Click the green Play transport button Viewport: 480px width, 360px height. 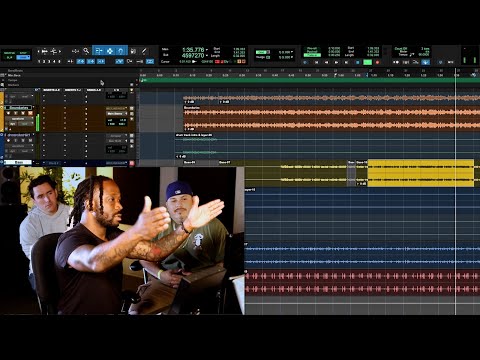[367, 62]
